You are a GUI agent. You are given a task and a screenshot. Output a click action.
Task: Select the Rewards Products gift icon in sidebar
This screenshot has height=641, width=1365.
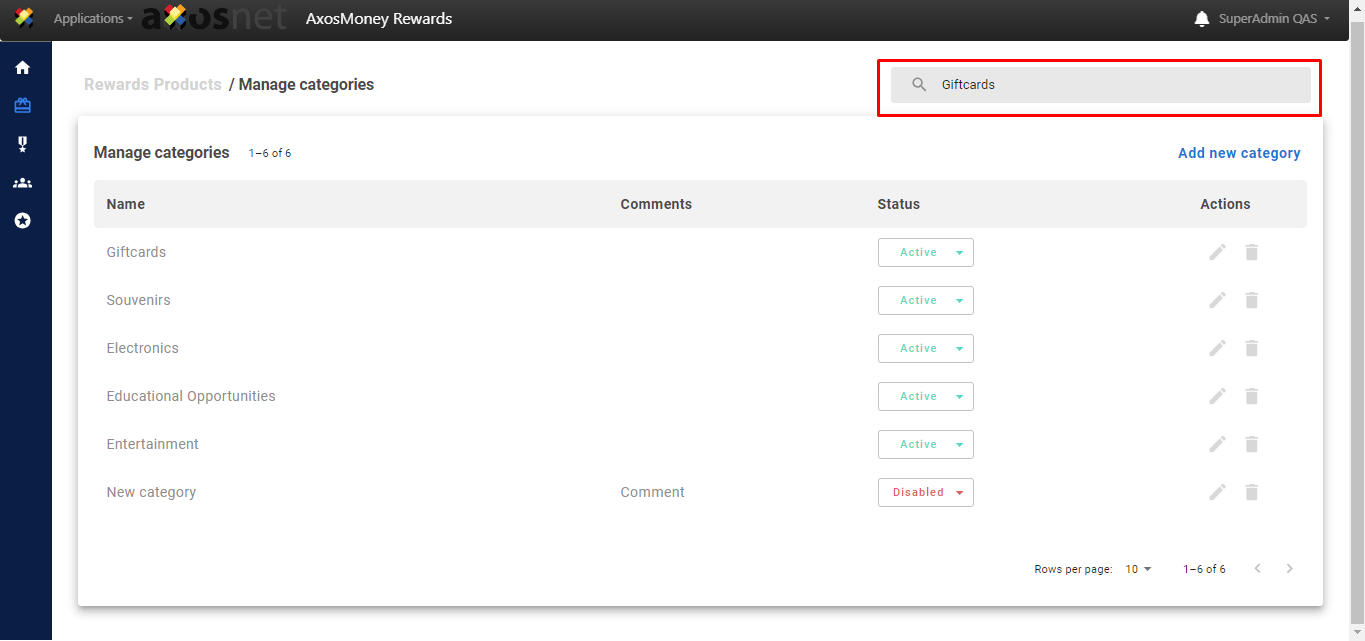pos(22,106)
